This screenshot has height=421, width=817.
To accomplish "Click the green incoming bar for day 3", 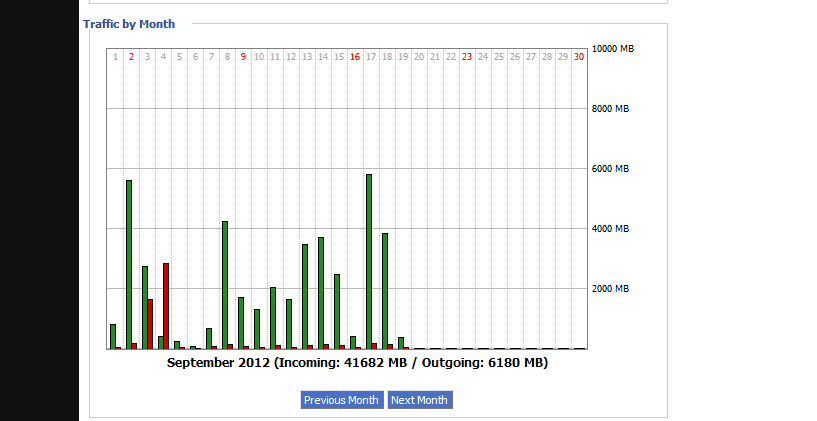I will pos(145,307).
